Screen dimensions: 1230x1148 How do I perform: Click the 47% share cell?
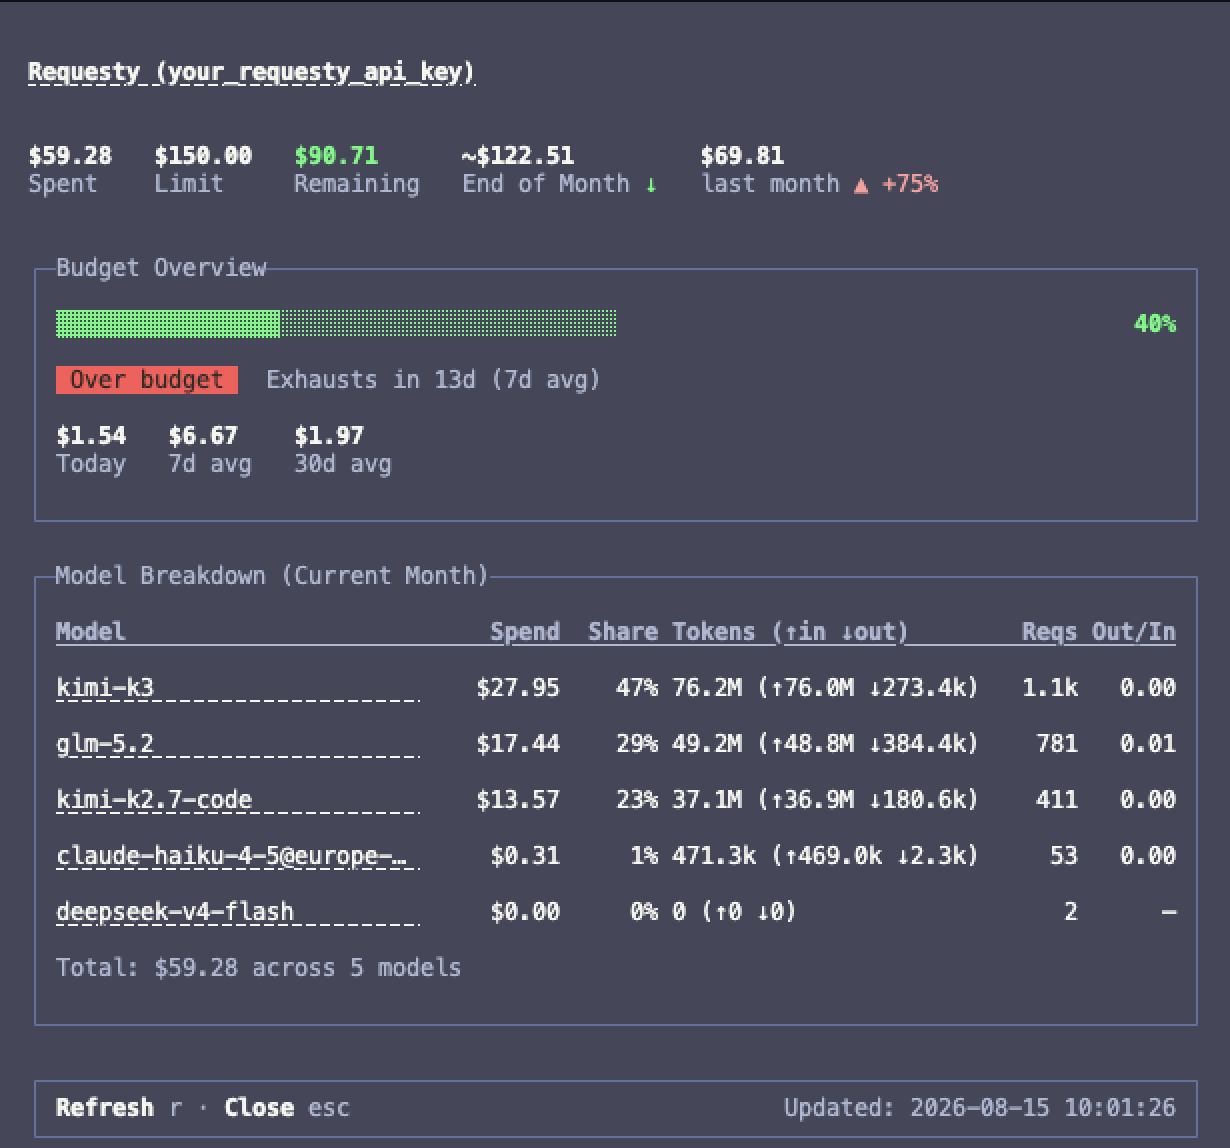[637, 687]
